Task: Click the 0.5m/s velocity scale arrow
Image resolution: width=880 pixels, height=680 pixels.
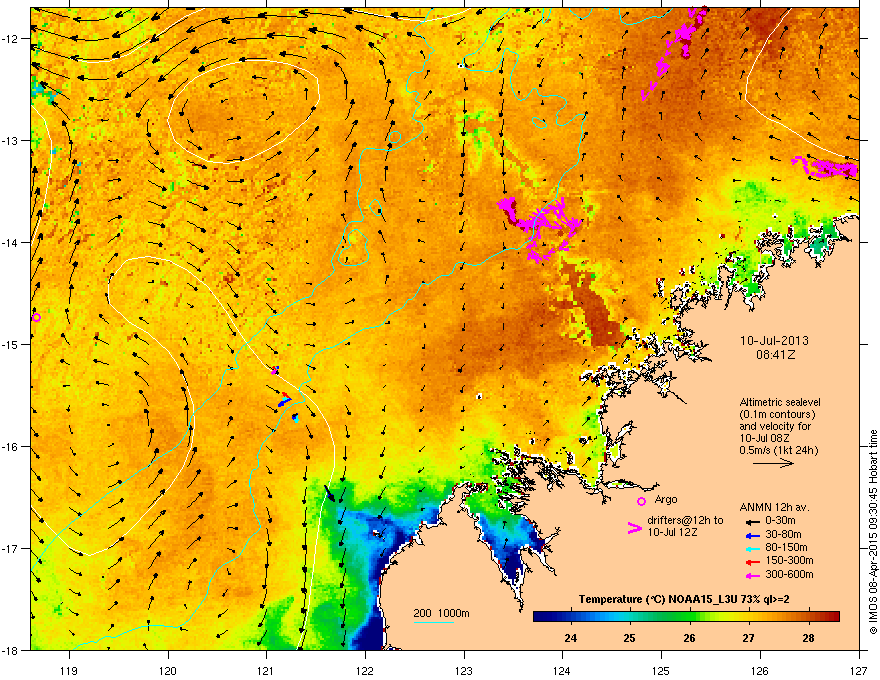Action: 773,463
